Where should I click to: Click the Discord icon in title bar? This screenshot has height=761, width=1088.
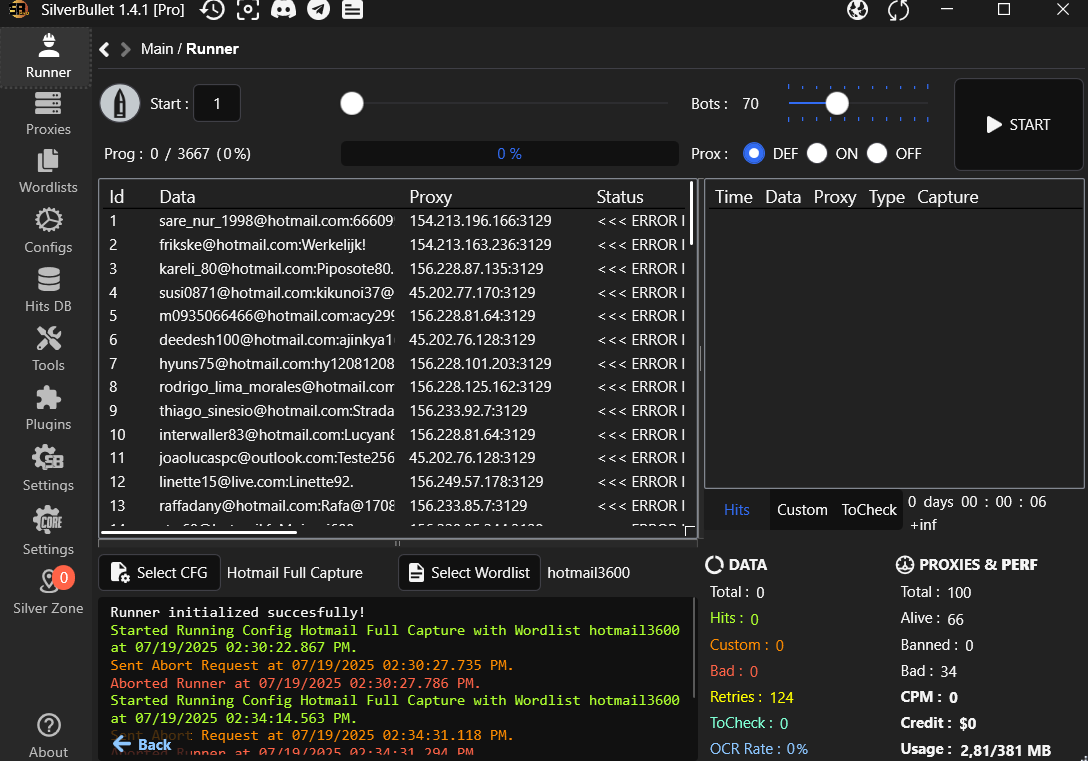pyautogui.click(x=283, y=10)
